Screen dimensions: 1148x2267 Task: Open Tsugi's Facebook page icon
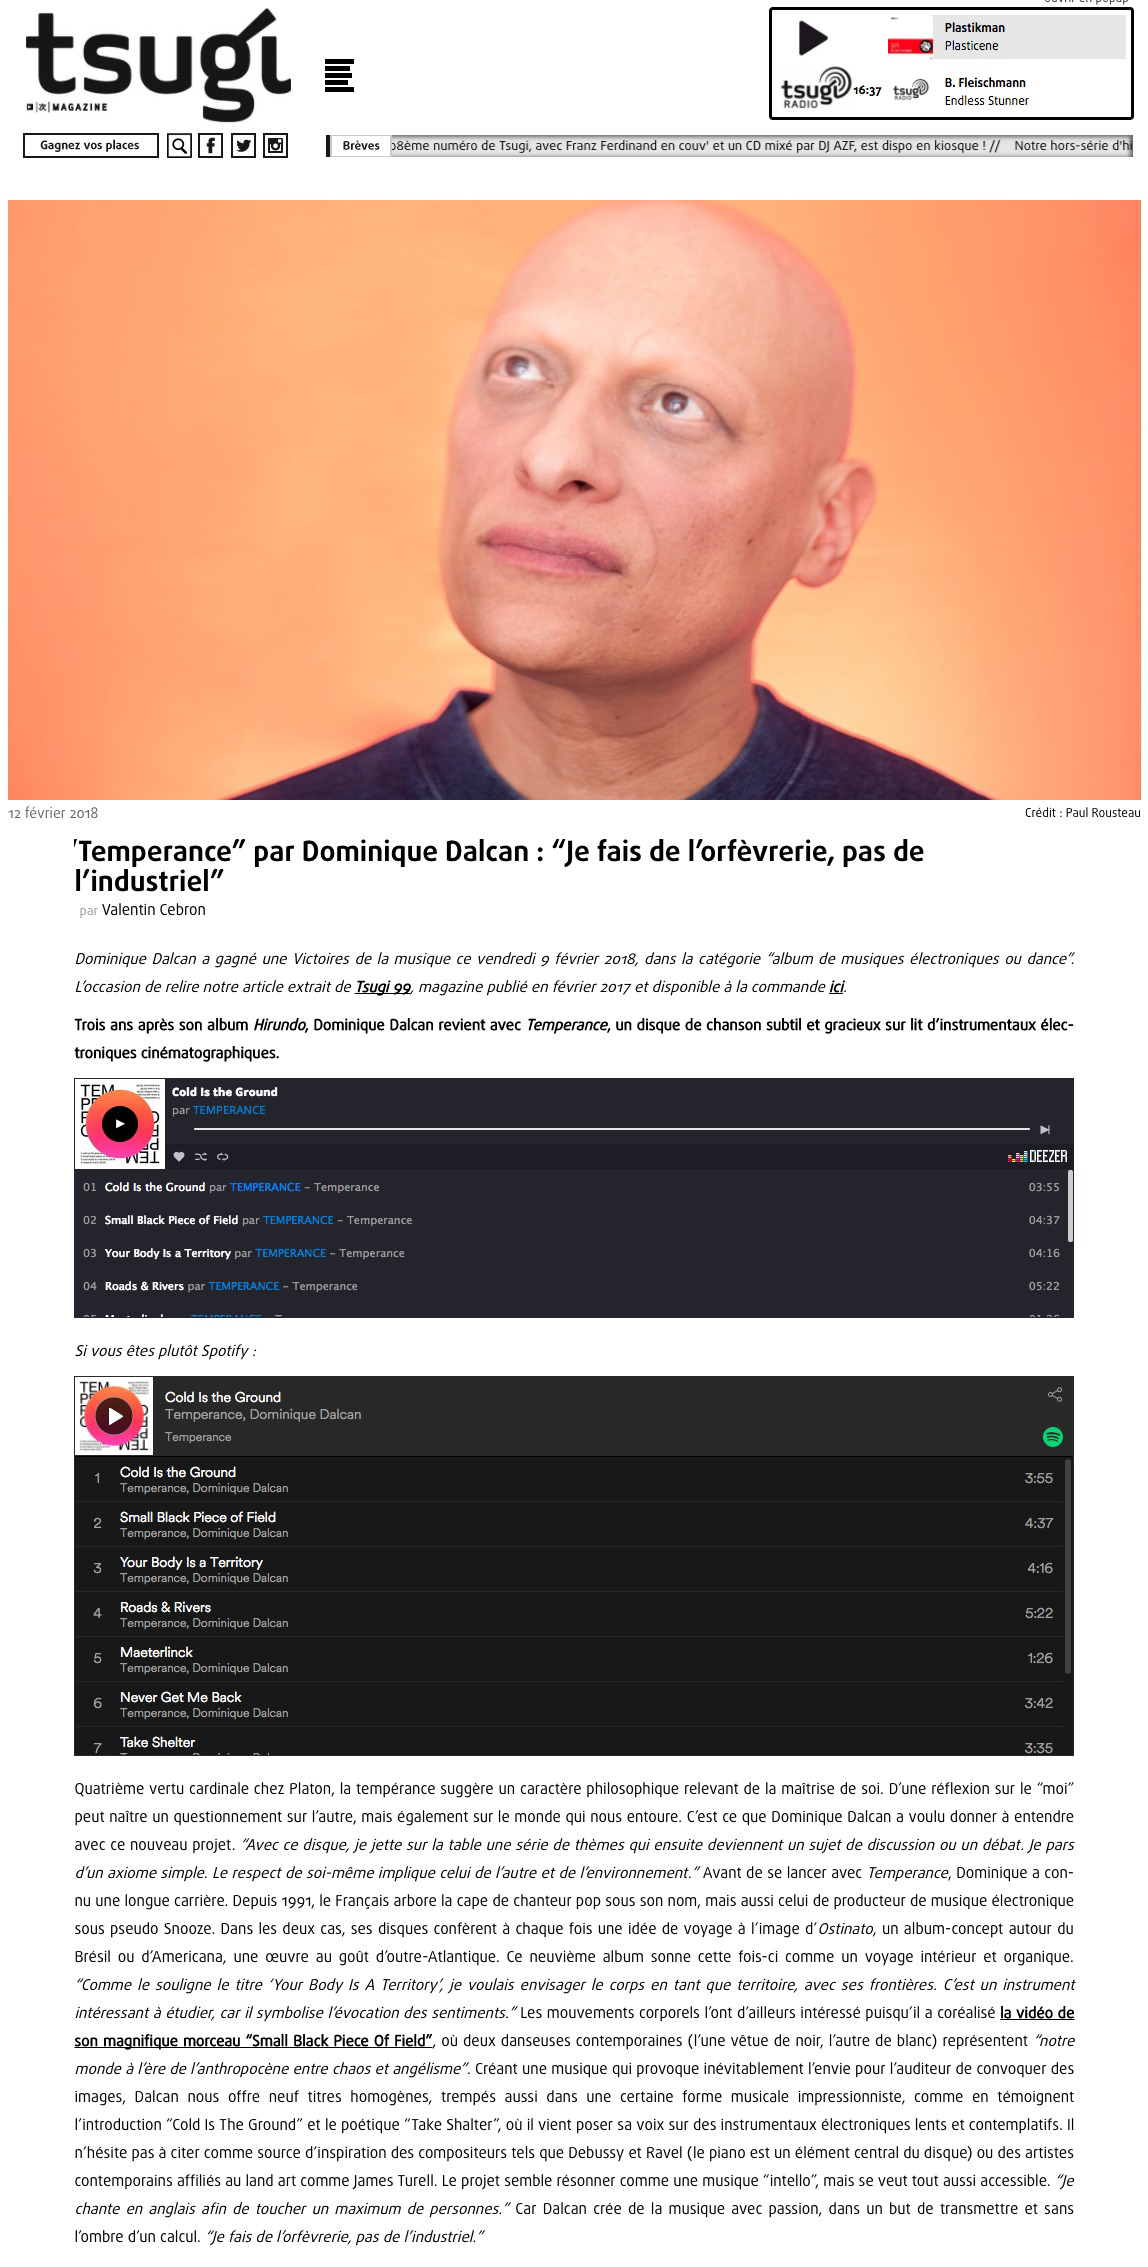[x=211, y=146]
